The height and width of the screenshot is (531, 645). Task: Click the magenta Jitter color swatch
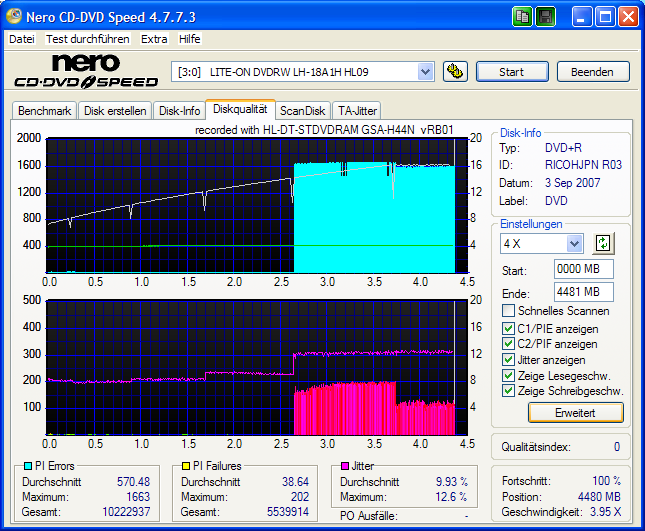pos(346,466)
